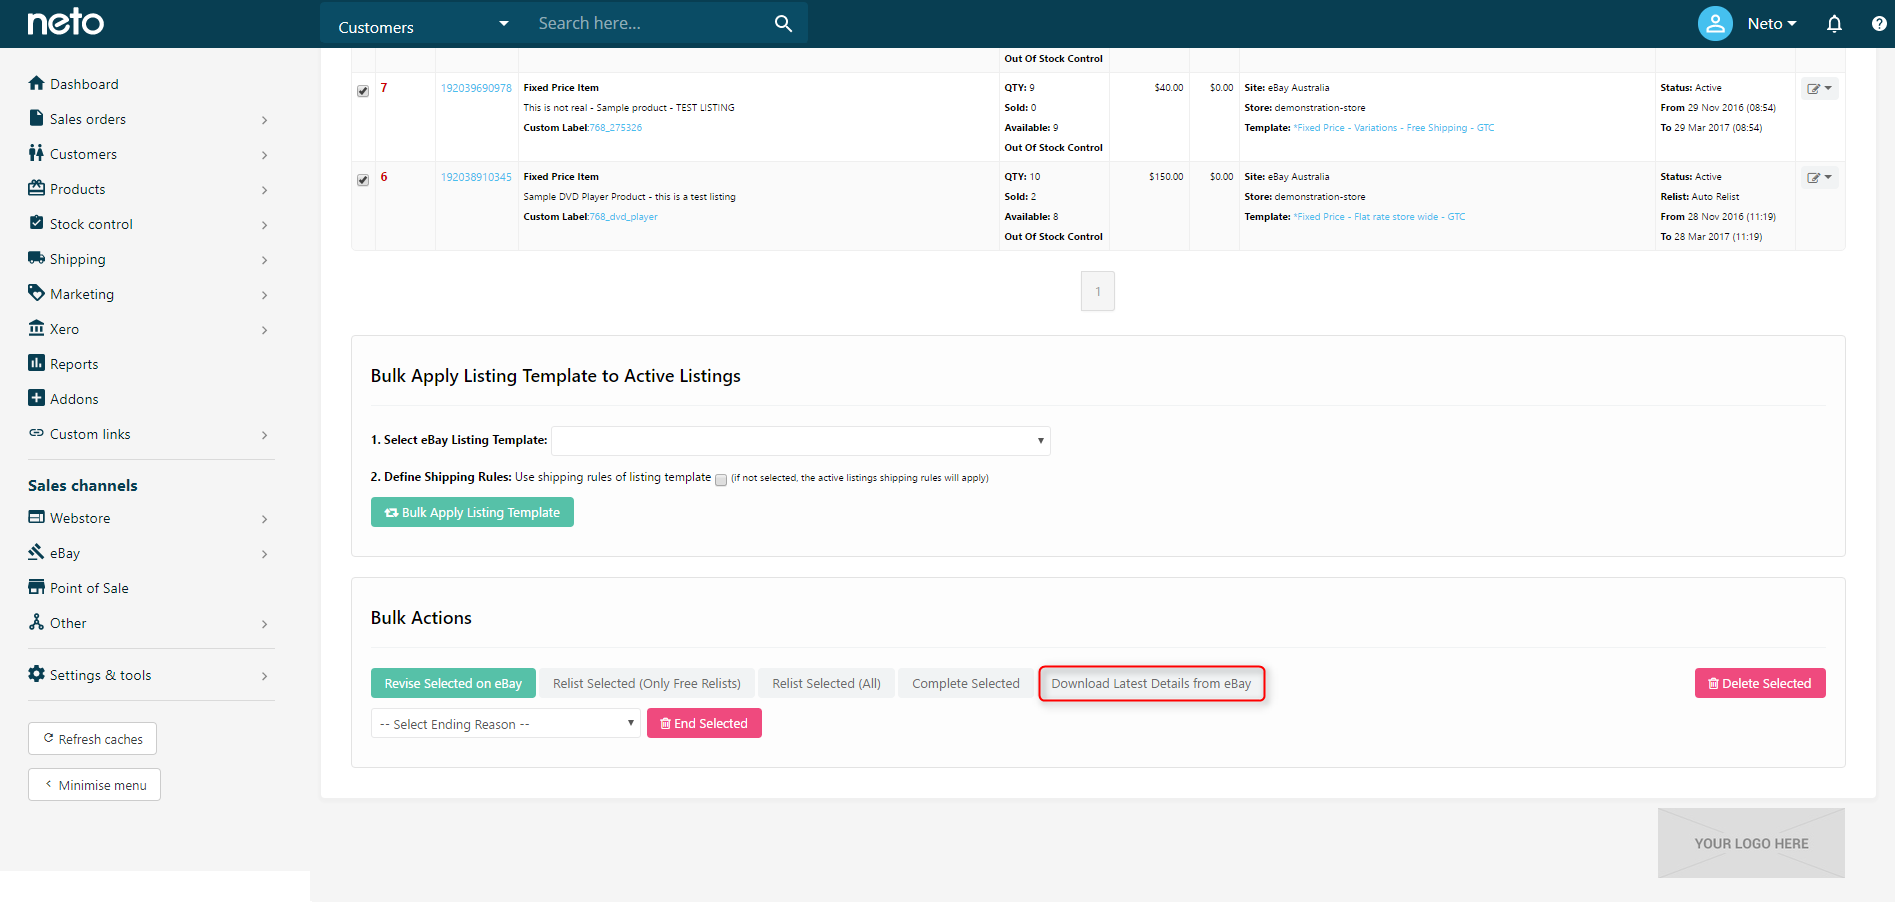This screenshot has height=902, width=1895.
Task: Open Reports in sidebar
Action: click(74, 364)
